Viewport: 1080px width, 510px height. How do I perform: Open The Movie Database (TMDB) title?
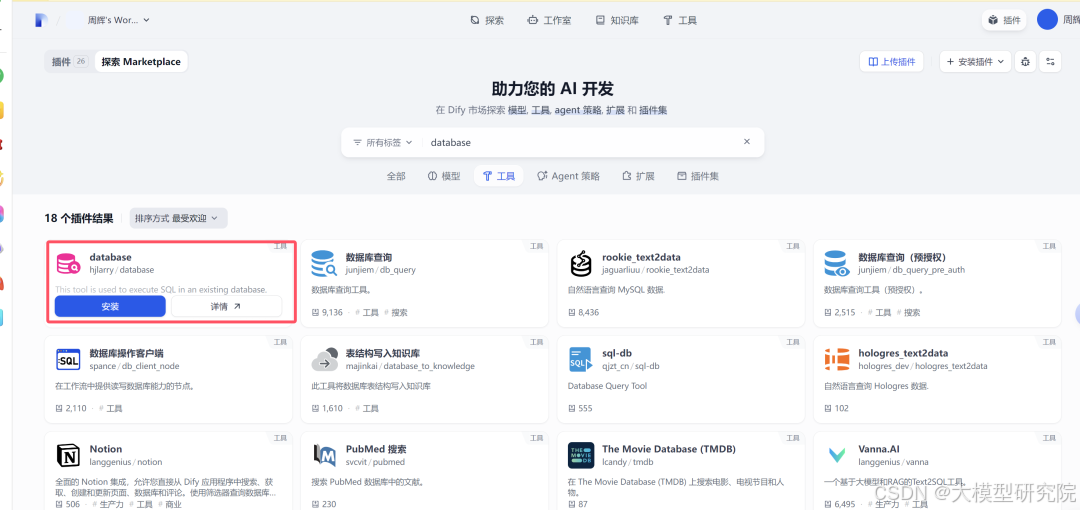click(x=669, y=449)
